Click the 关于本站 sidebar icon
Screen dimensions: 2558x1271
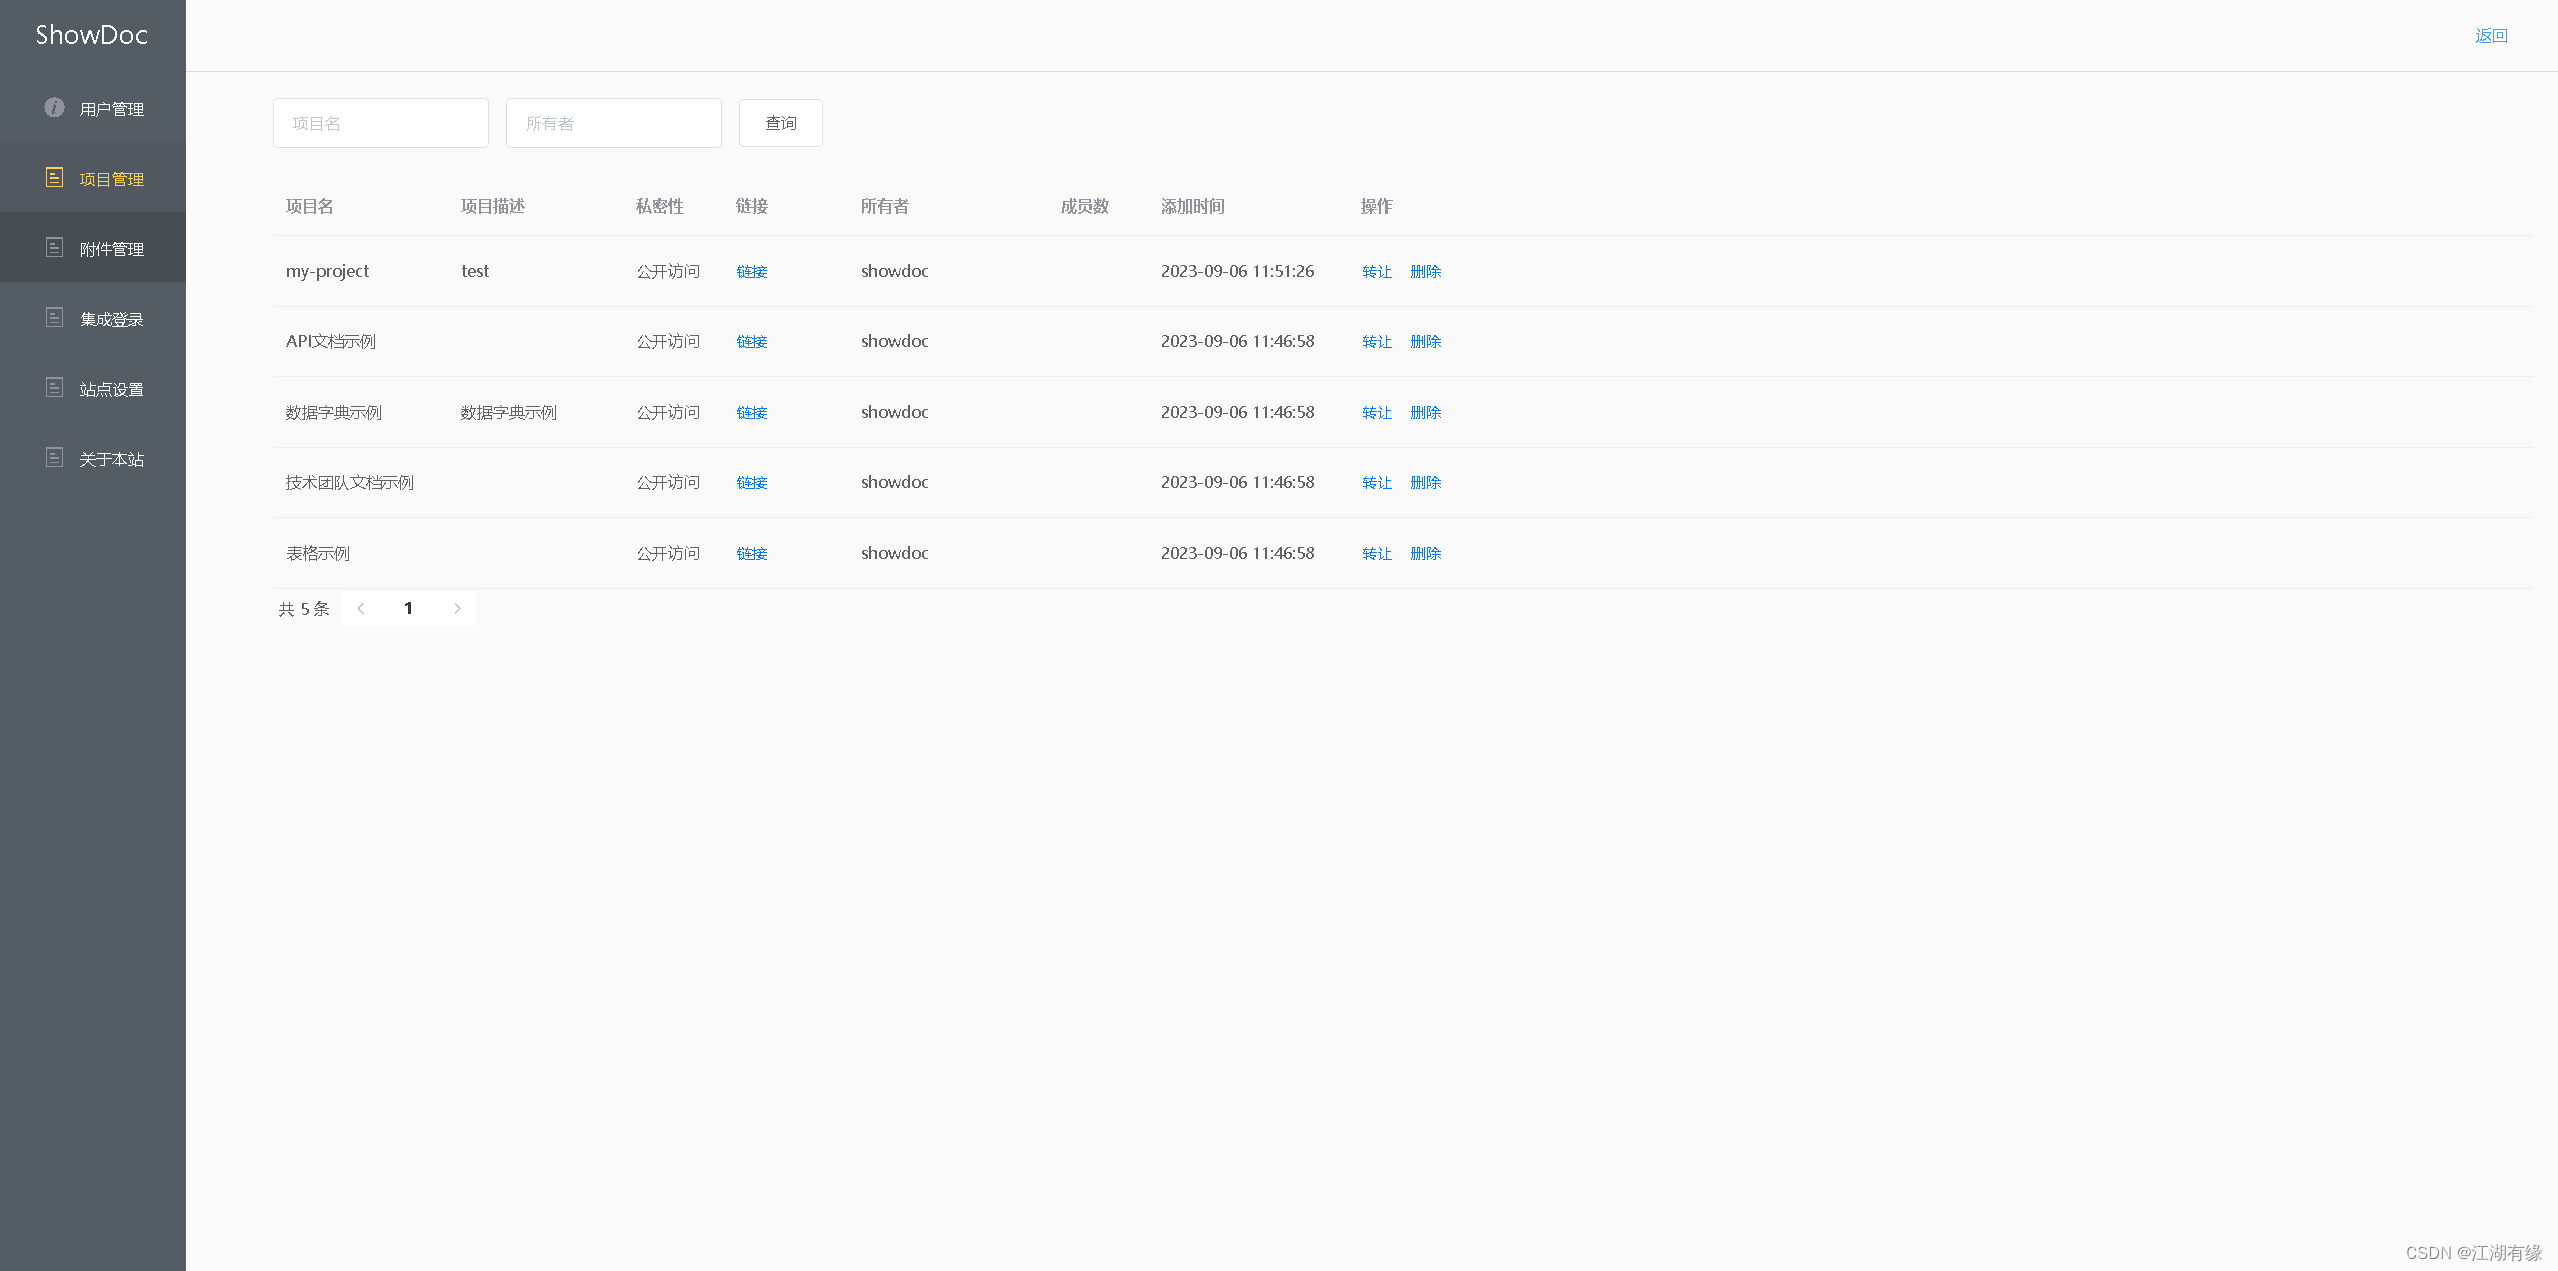pyautogui.click(x=55, y=457)
